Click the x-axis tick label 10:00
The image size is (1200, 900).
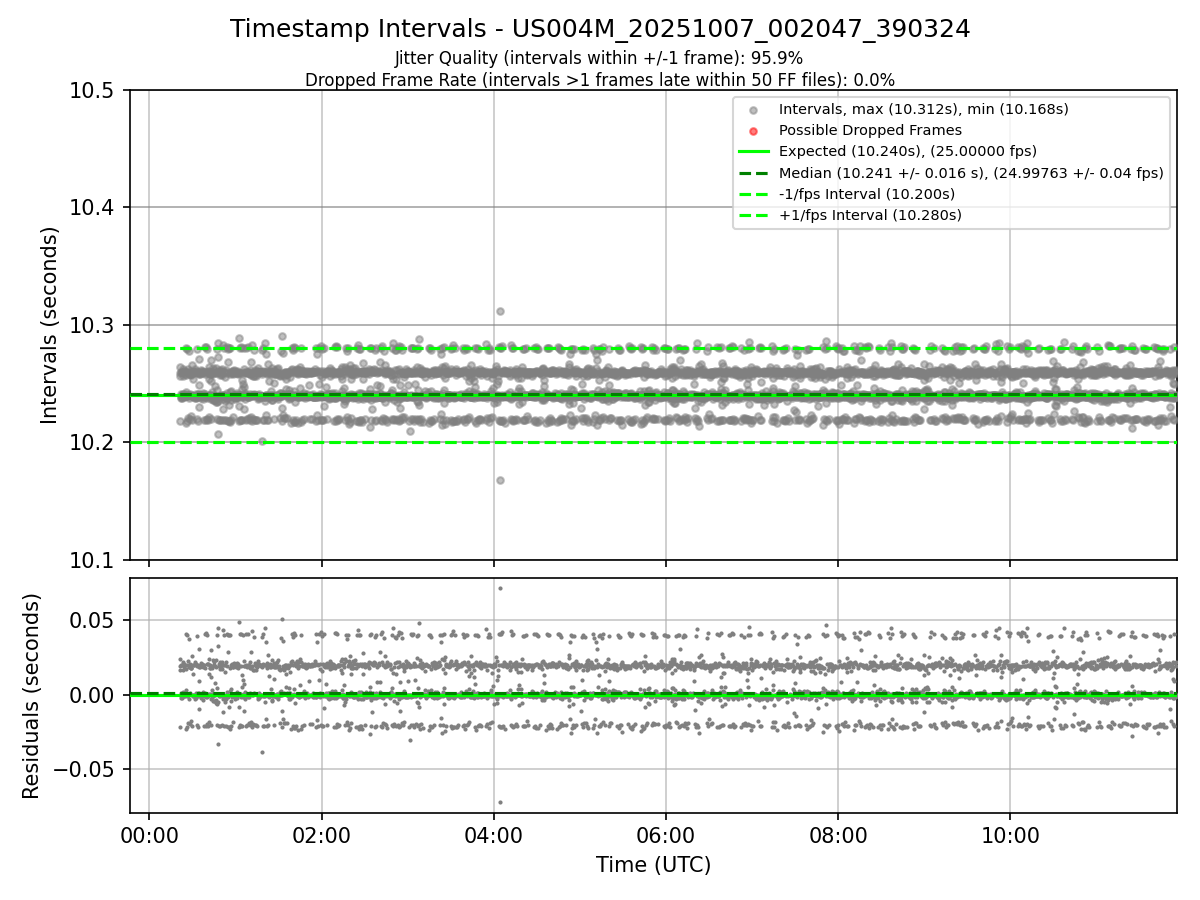point(1009,834)
